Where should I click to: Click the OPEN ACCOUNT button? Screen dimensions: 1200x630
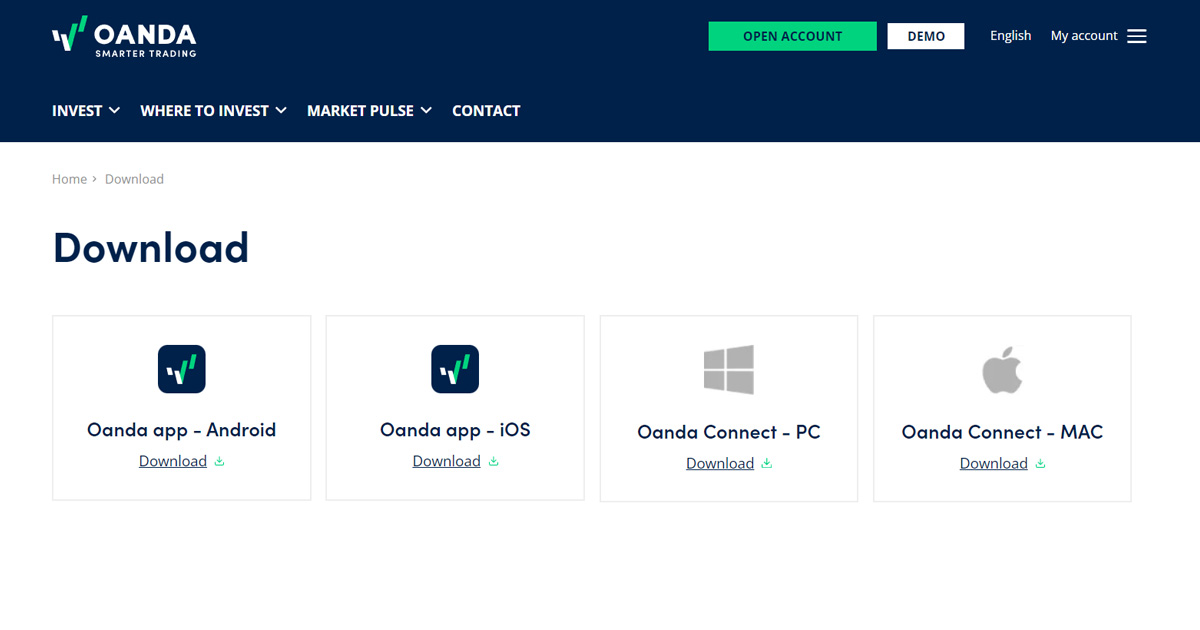[792, 35]
